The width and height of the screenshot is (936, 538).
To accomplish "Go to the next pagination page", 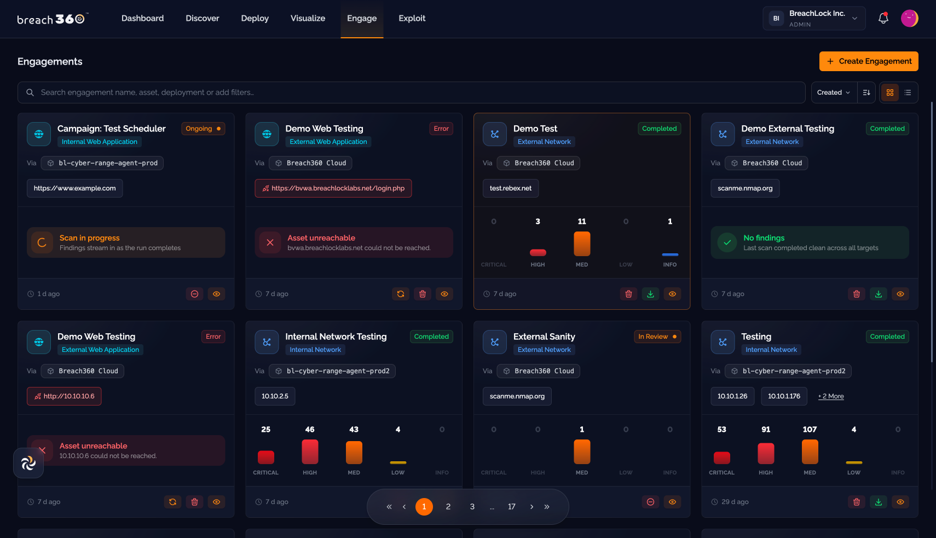I will [532, 507].
